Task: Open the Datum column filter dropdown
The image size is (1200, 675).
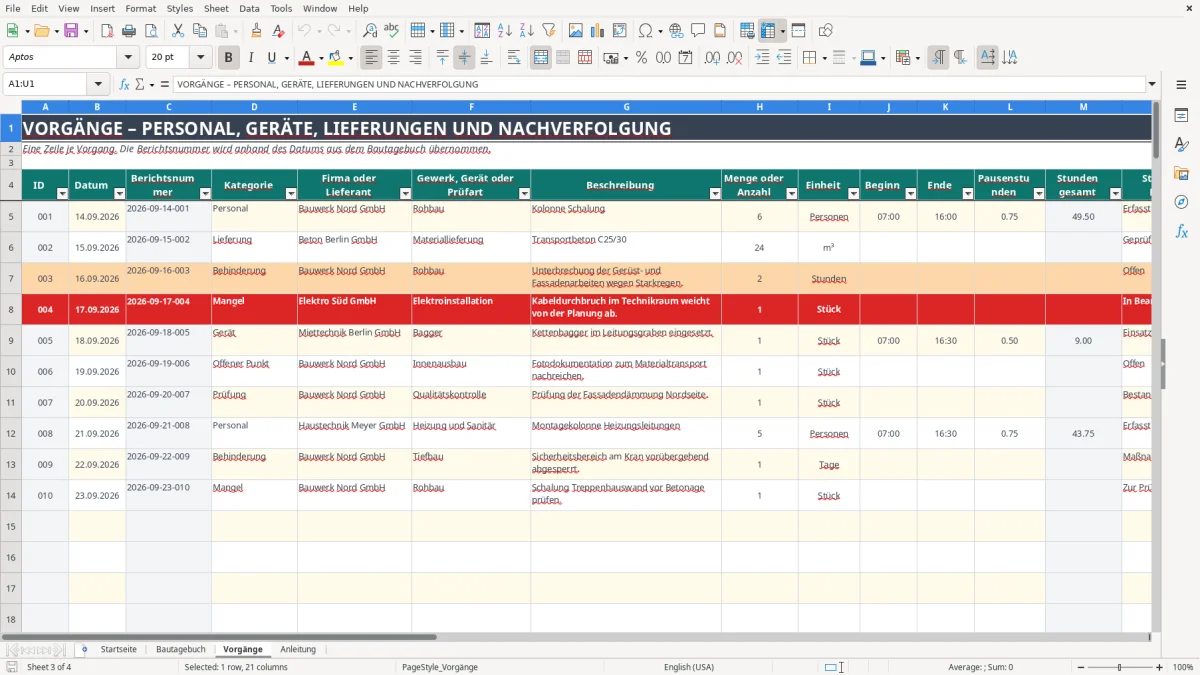Action: click(x=119, y=193)
